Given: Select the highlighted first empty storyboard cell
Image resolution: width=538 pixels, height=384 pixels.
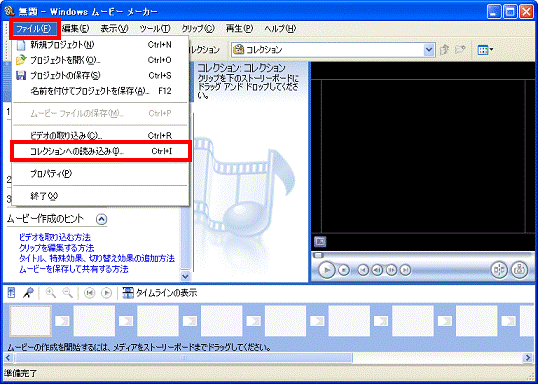Looking at the screenshot, I should (30, 321).
